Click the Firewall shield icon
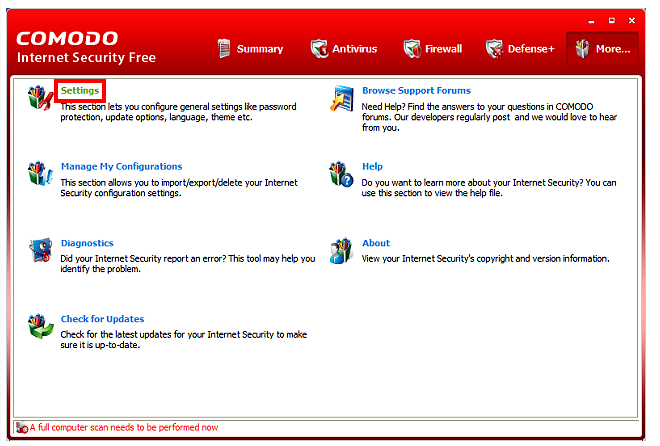The height and width of the screenshot is (446, 660). [x=412, y=48]
